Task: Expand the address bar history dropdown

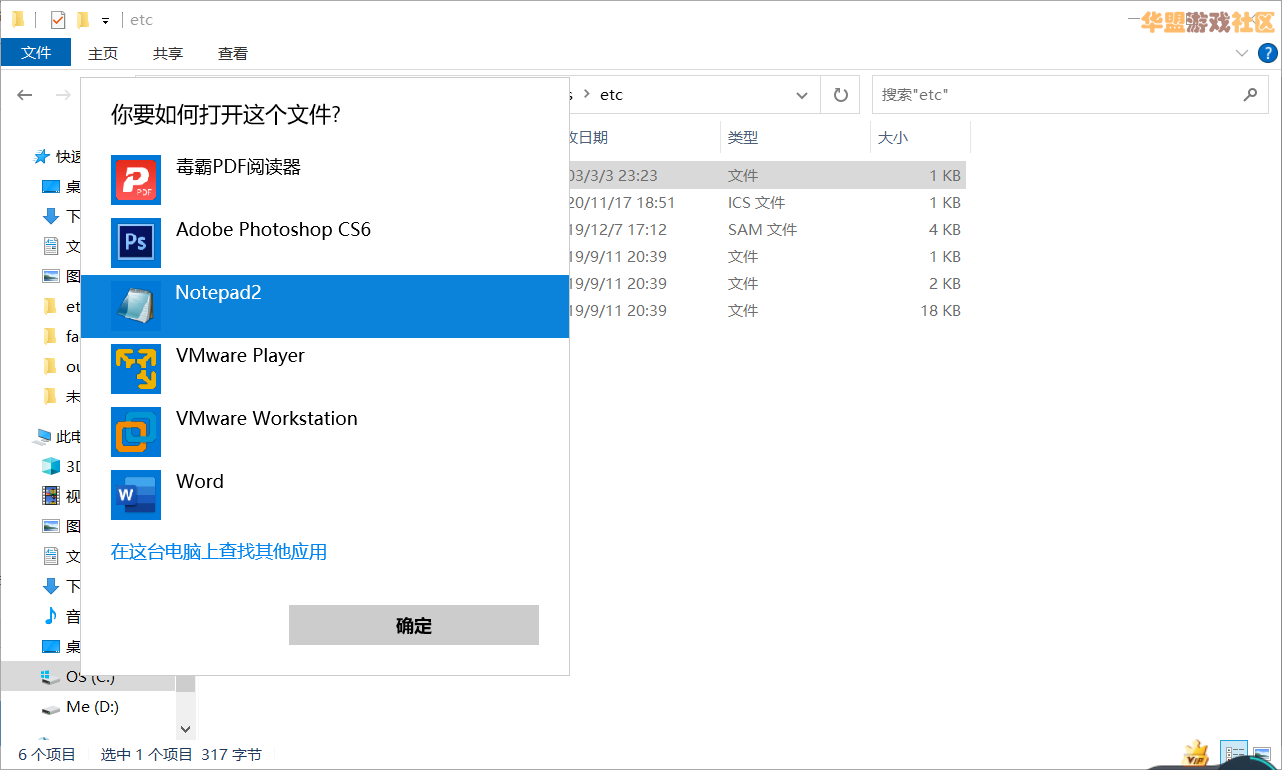Action: pyautogui.click(x=802, y=95)
